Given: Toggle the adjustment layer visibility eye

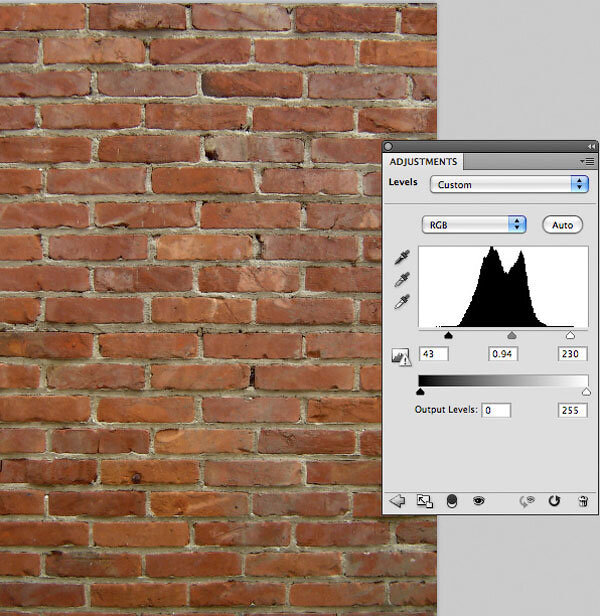Looking at the screenshot, I should (x=478, y=500).
